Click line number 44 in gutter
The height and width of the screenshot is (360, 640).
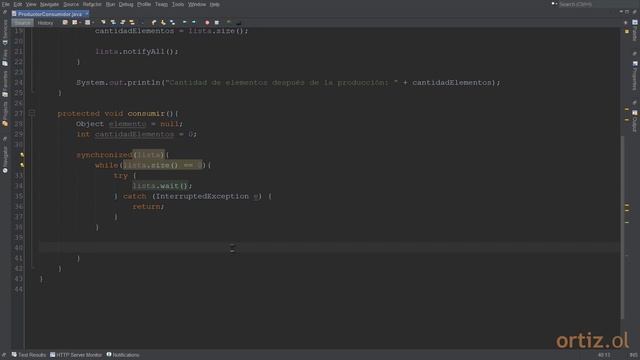(x=19, y=289)
